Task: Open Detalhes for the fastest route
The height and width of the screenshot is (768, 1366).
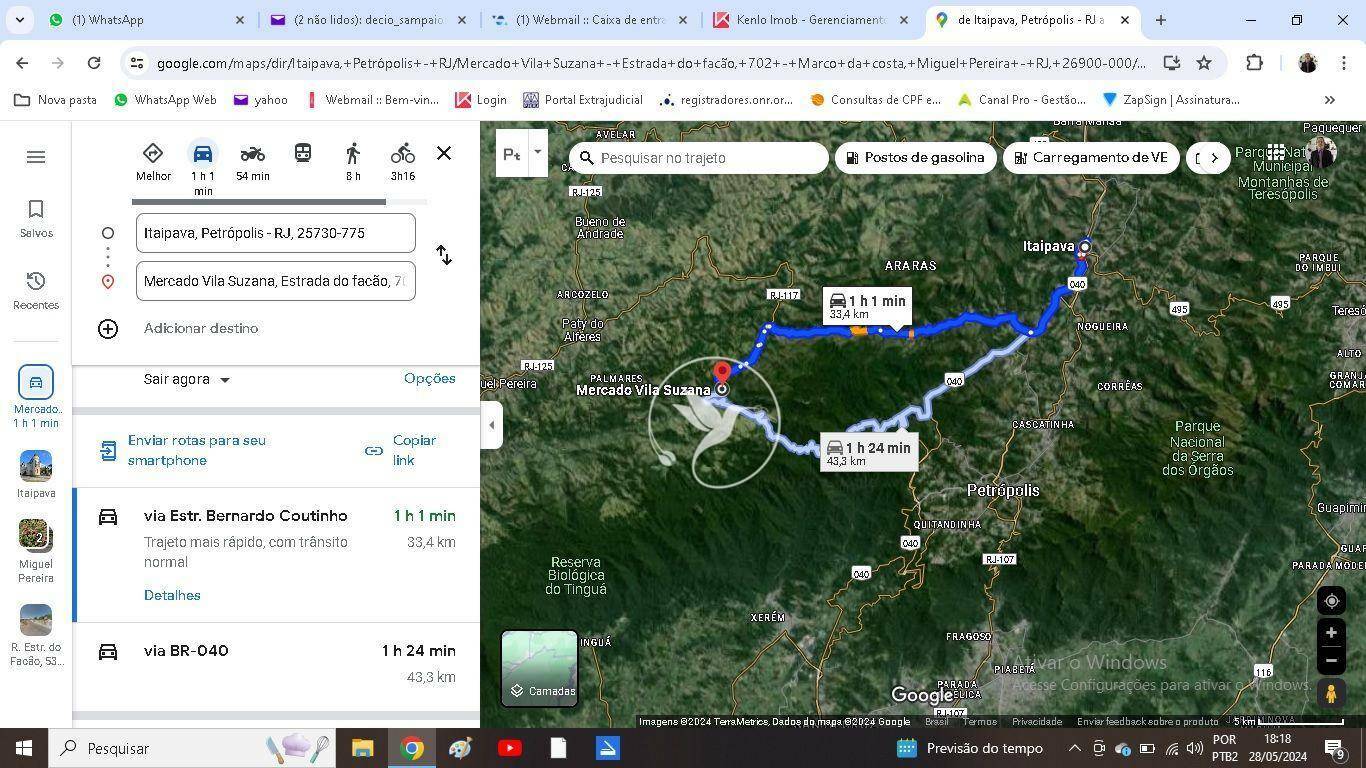Action: pyautogui.click(x=172, y=595)
